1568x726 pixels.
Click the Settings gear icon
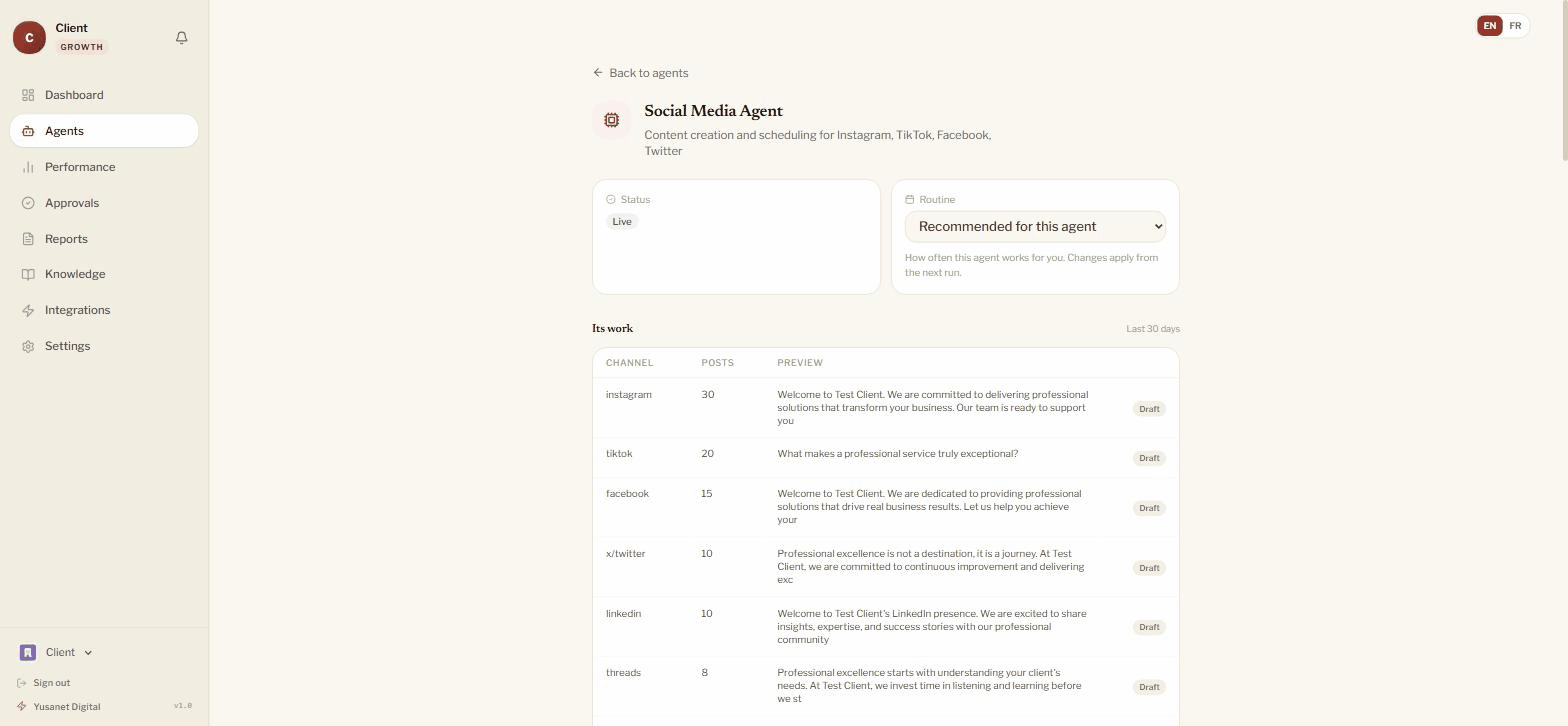coord(28,346)
